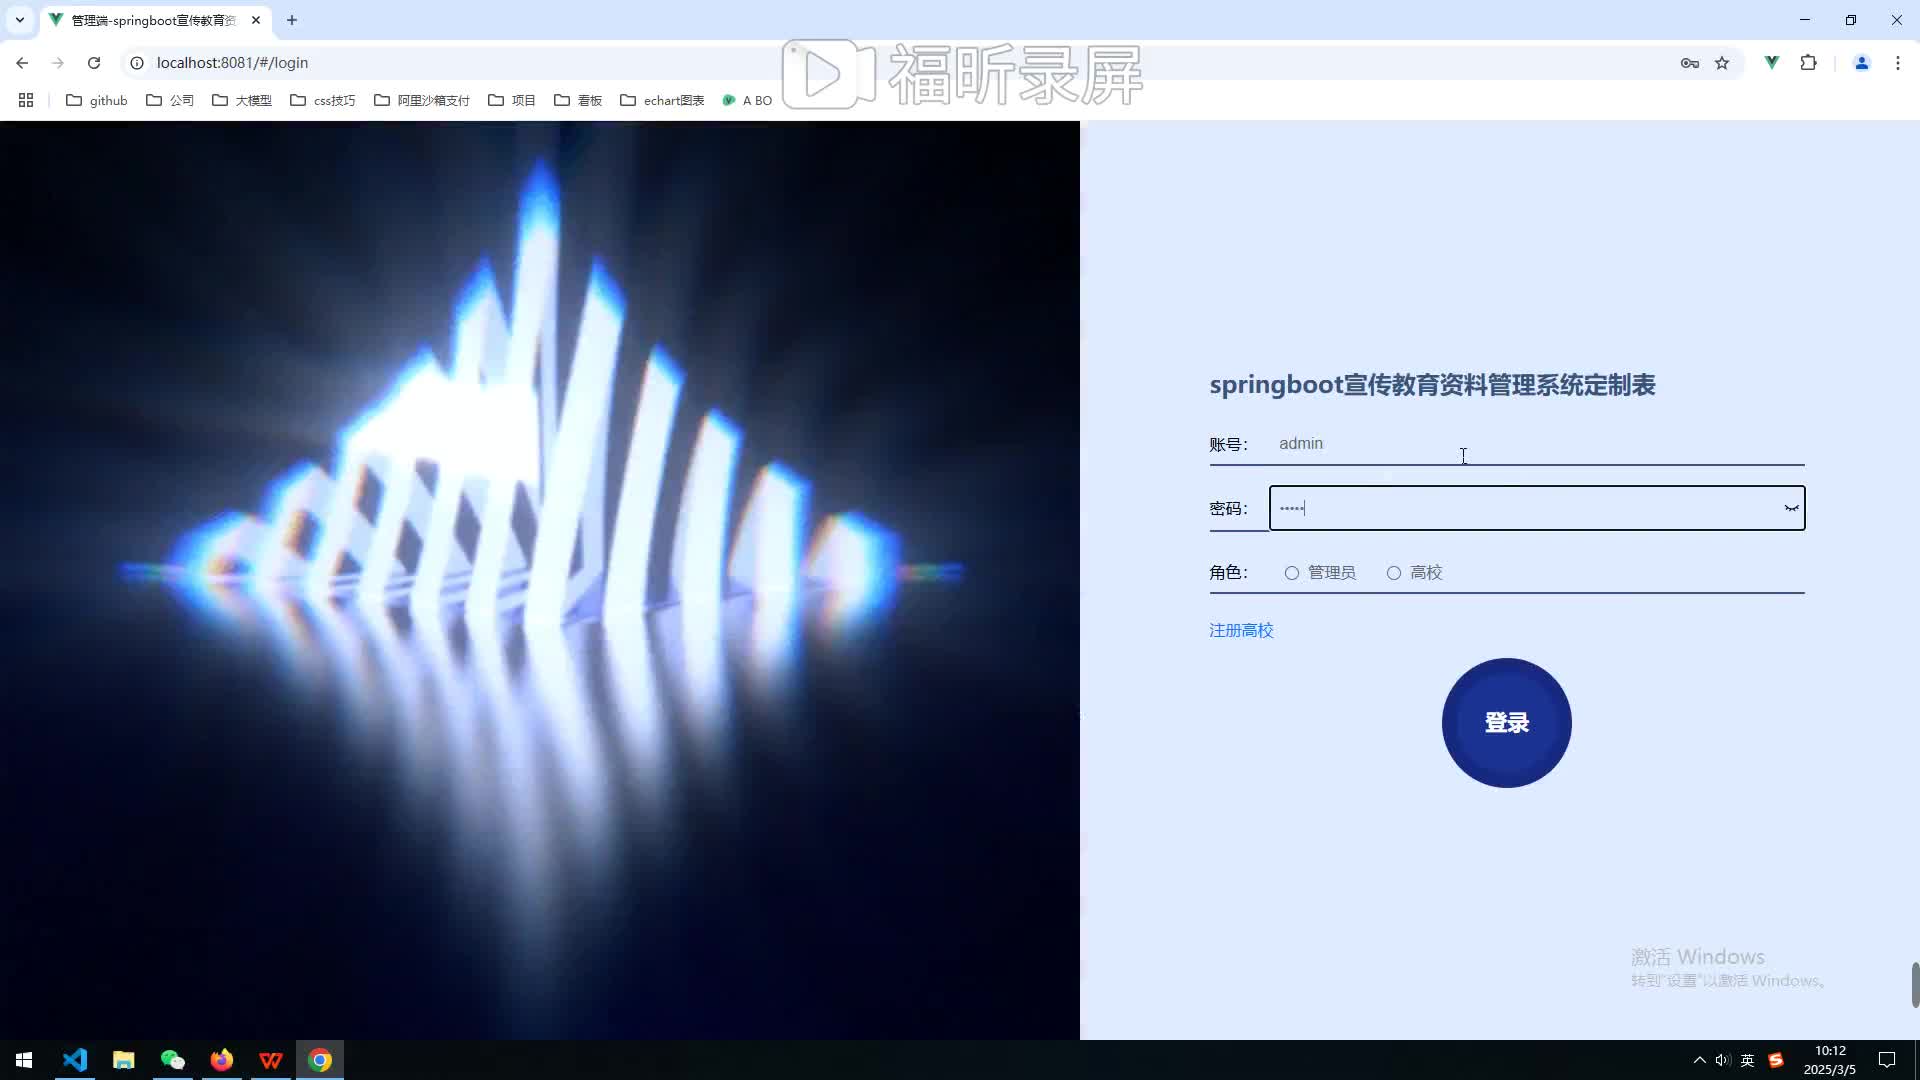1920x1080 pixels.
Task: Open Vue devtools extension icon
Action: click(1771, 63)
